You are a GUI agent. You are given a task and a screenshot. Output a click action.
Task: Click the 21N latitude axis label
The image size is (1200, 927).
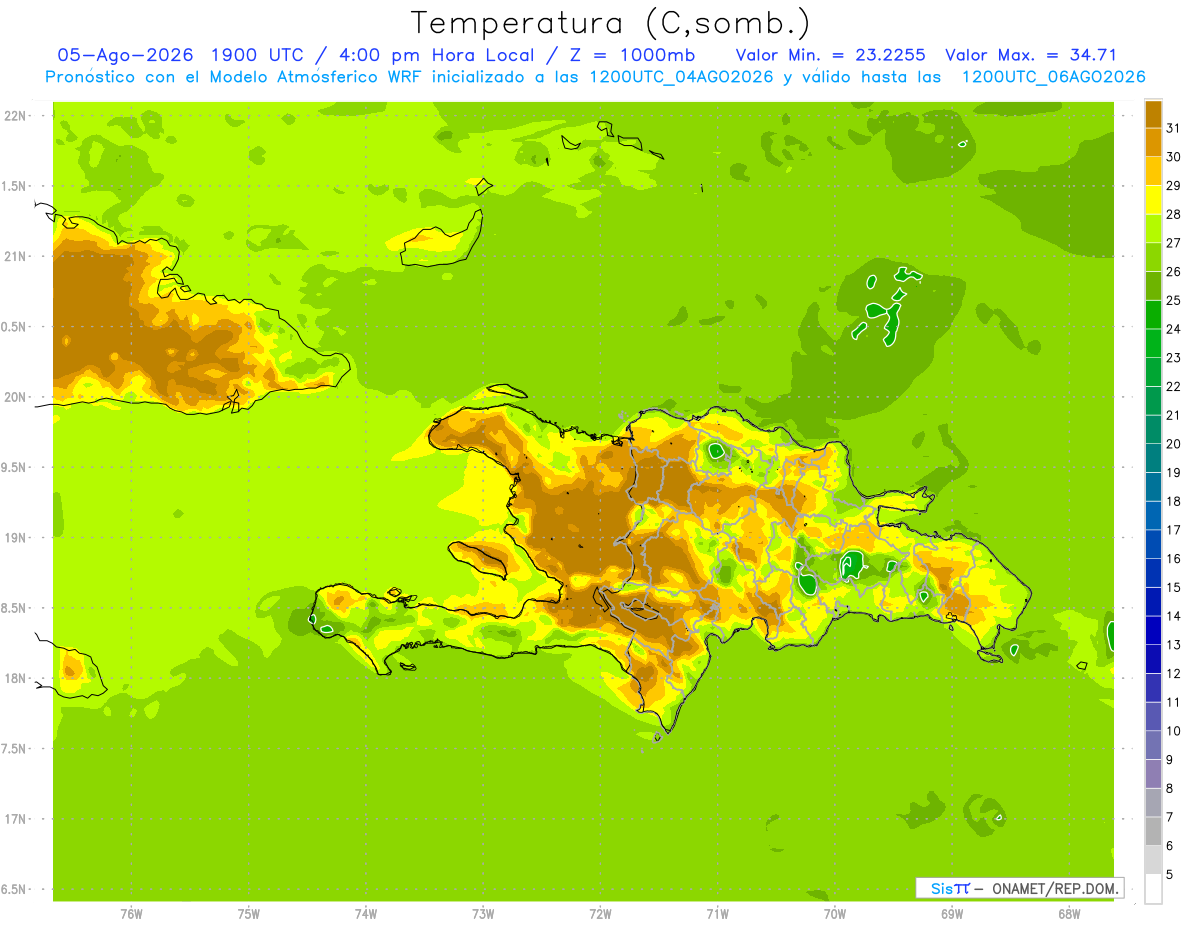pyautogui.click(x=15, y=256)
